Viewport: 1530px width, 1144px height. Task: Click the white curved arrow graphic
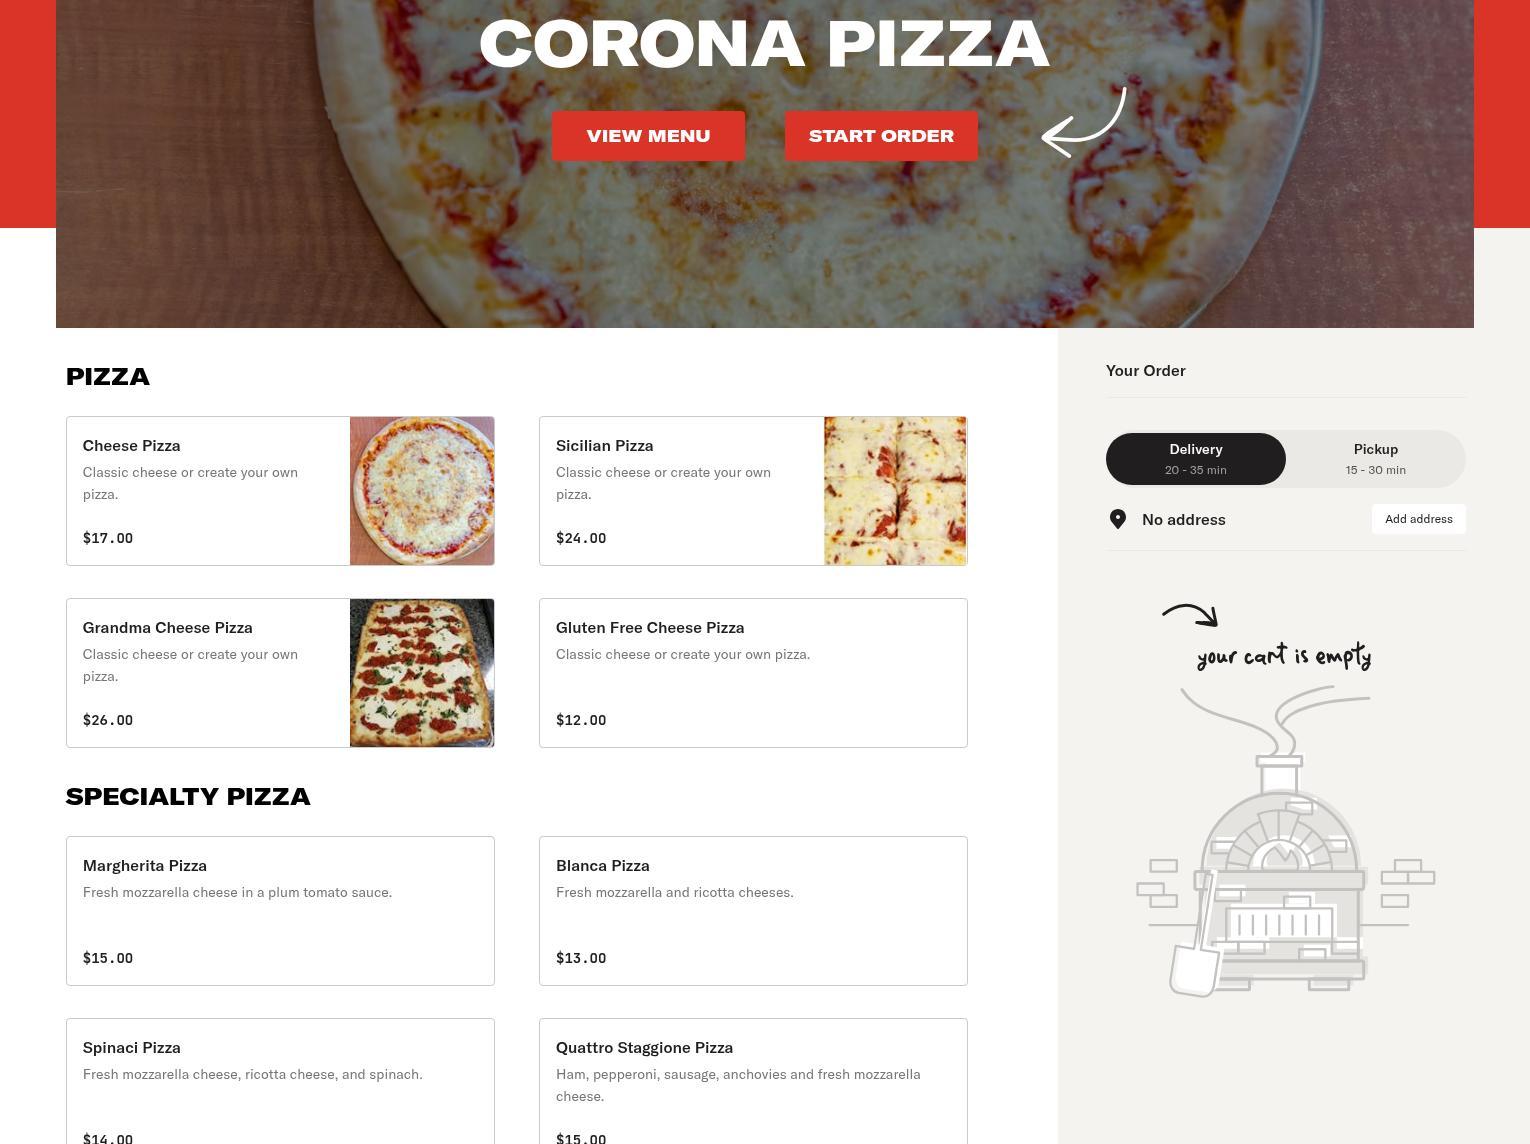(x=1084, y=122)
